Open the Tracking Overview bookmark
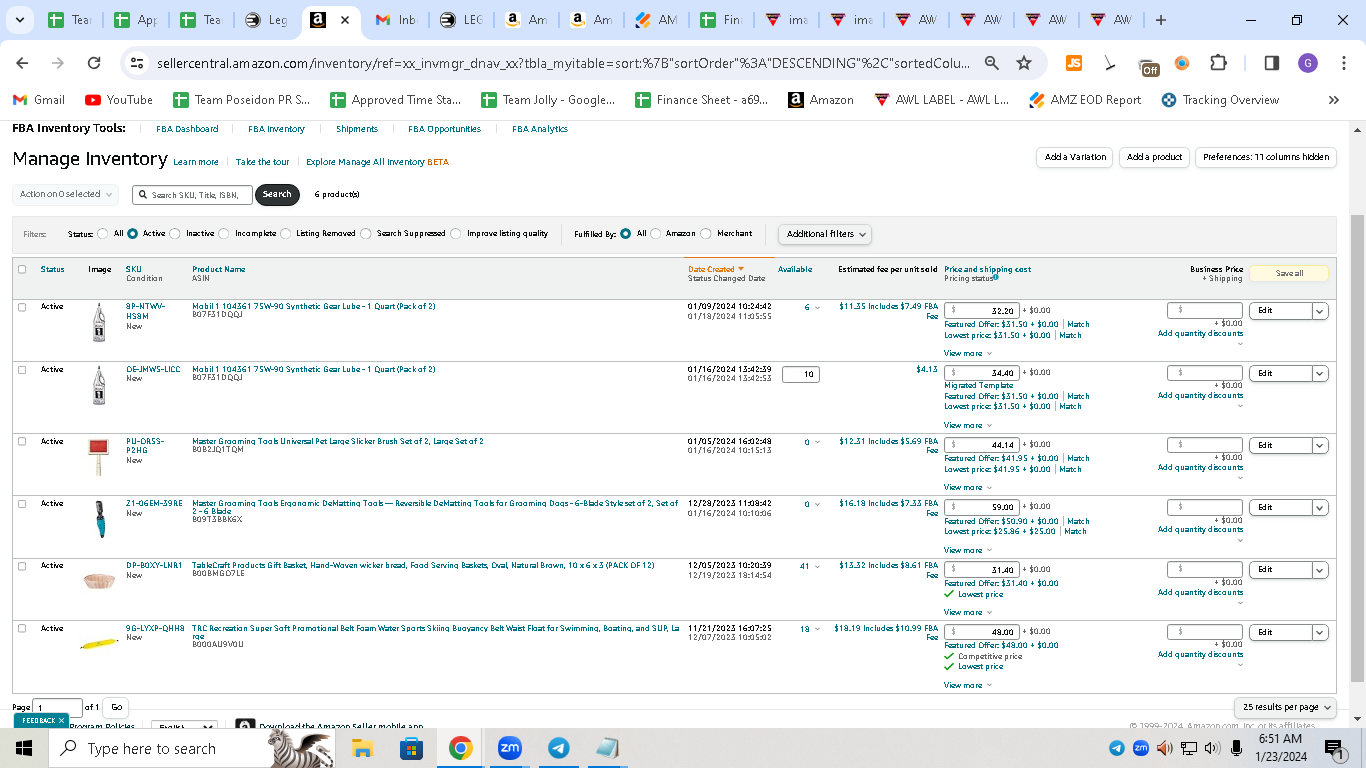This screenshot has height=768, width=1366. point(1220,100)
